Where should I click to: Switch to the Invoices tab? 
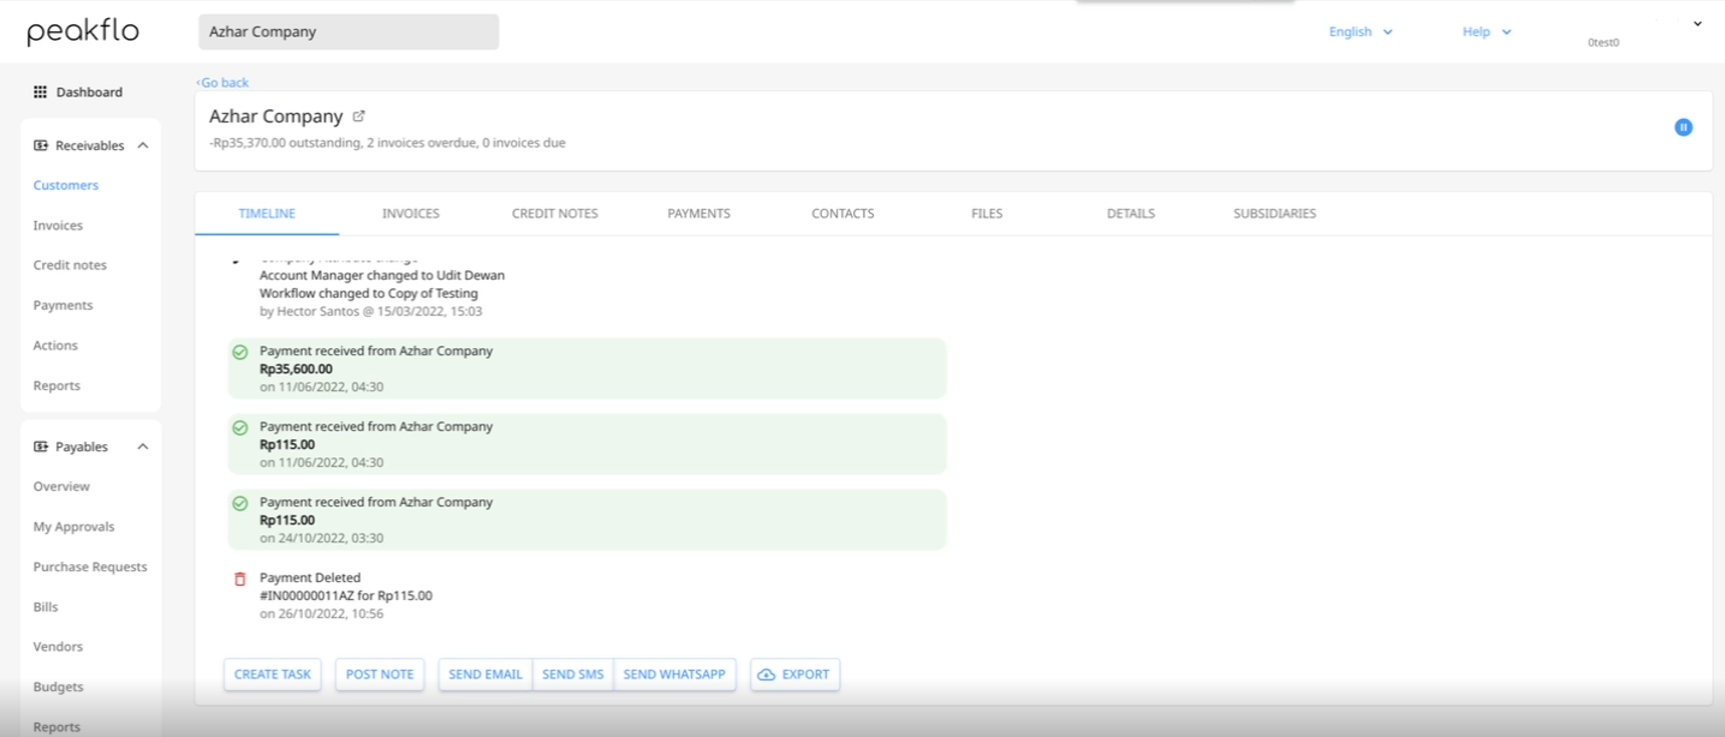pos(411,213)
